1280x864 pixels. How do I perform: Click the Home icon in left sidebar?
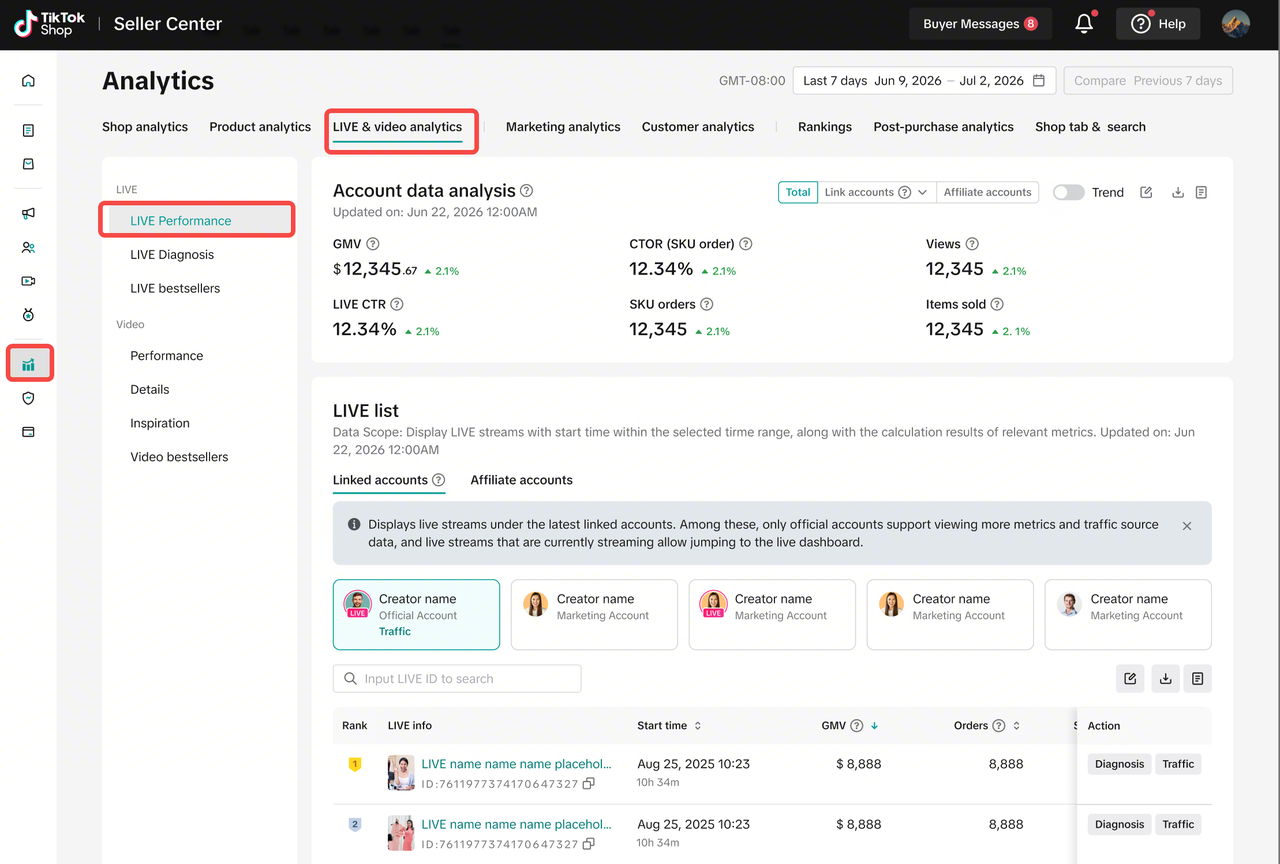(x=28, y=81)
